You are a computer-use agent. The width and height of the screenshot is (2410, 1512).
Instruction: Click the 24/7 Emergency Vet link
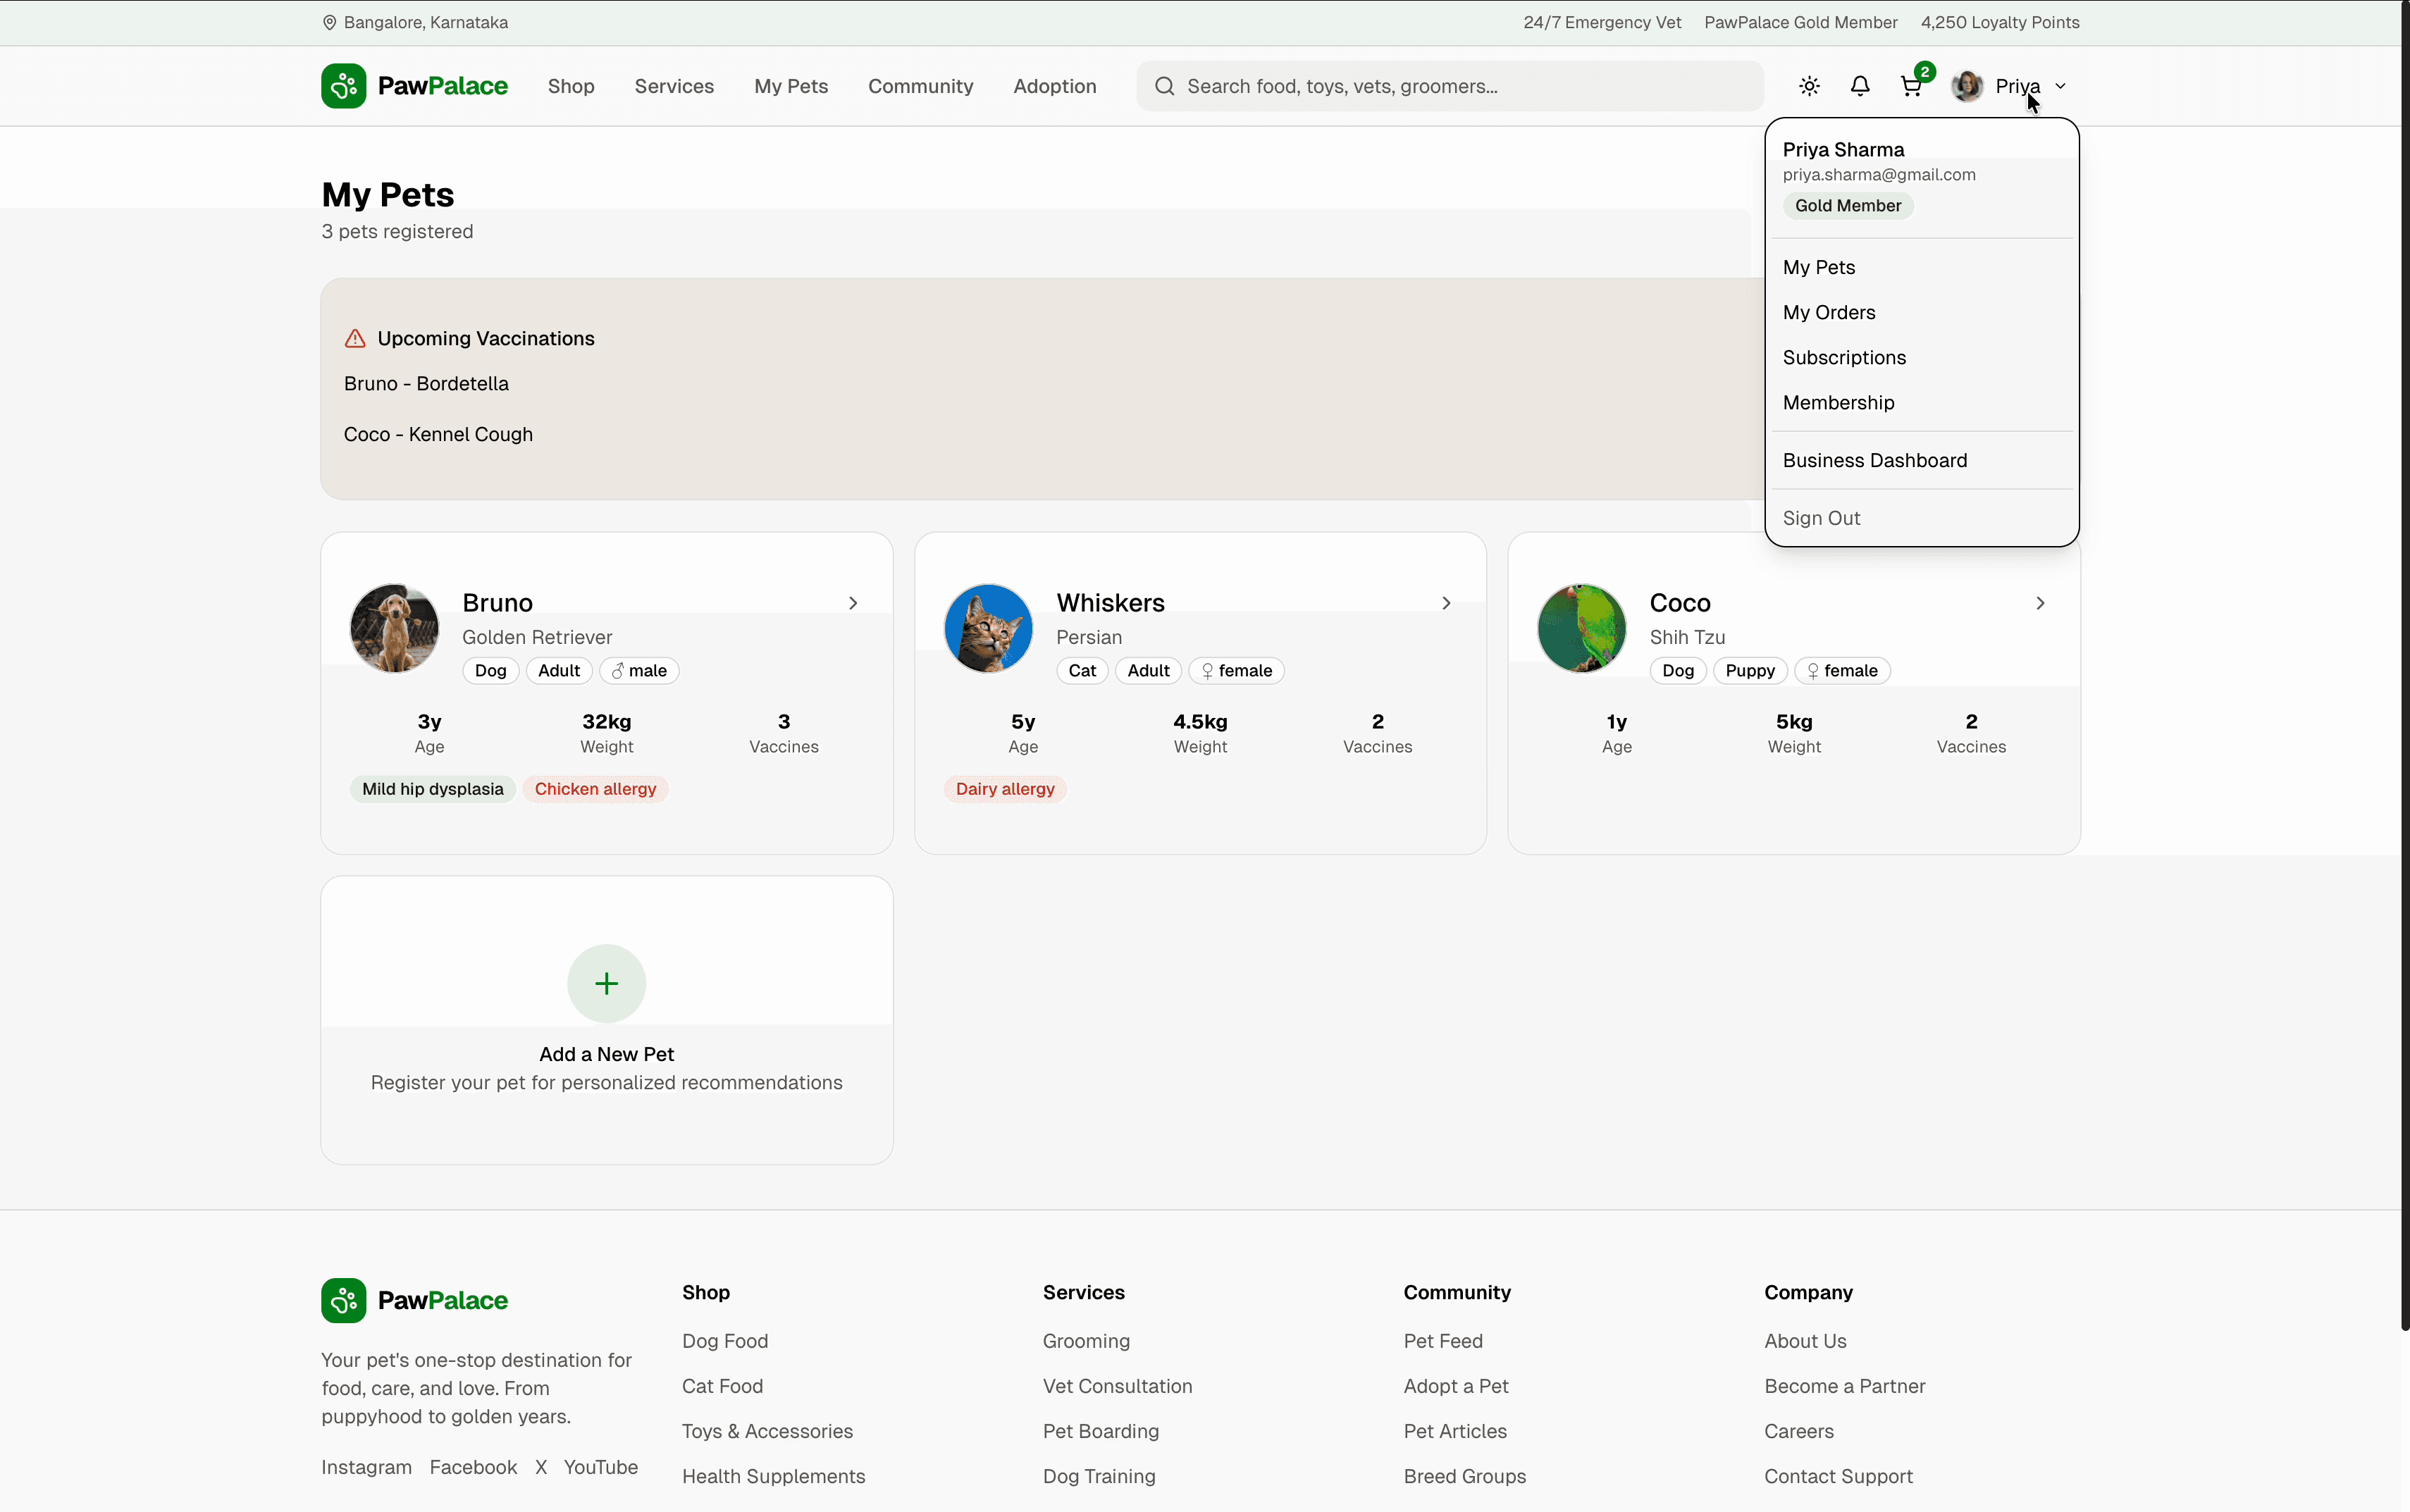[x=1602, y=22]
